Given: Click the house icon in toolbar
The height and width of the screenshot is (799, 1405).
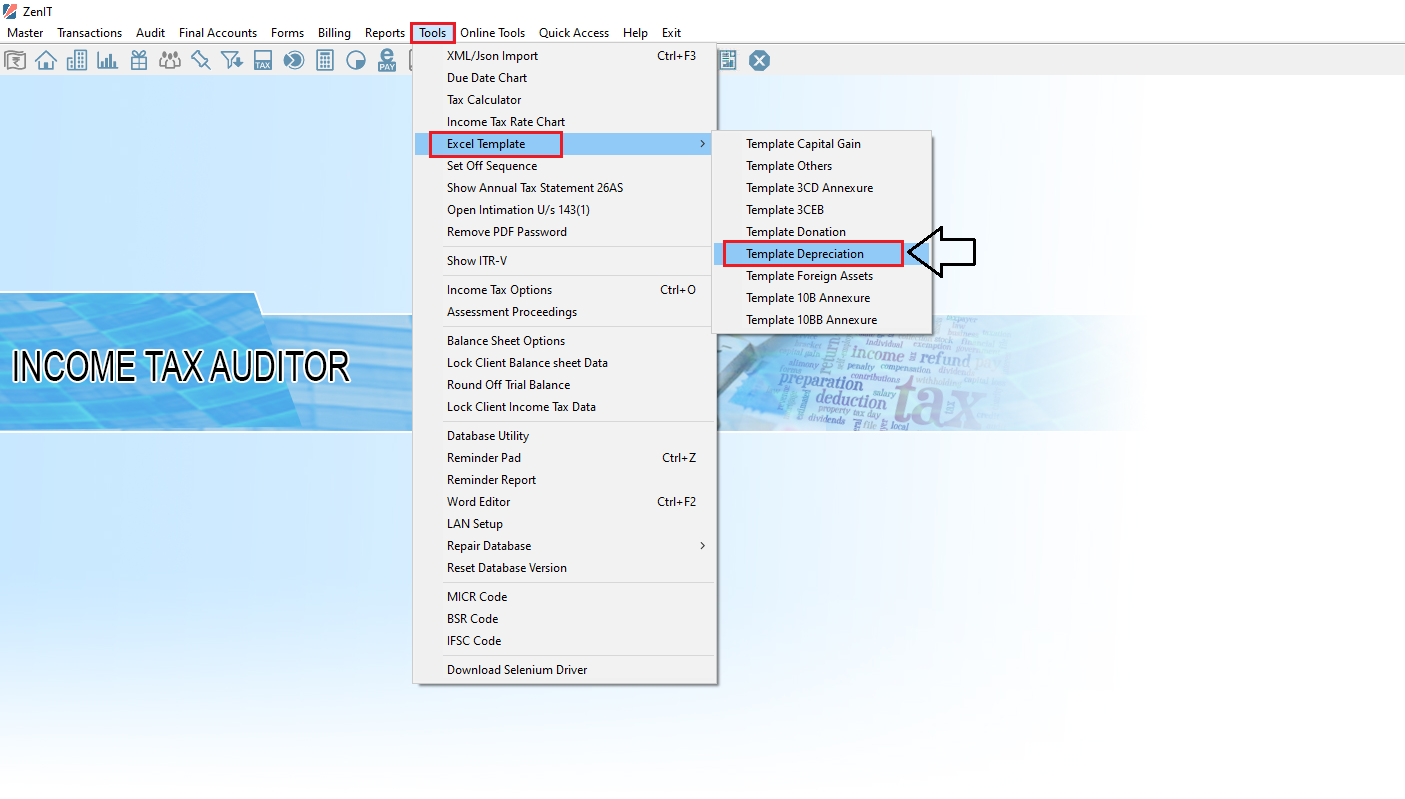Looking at the screenshot, I should [x=46, y=61].
